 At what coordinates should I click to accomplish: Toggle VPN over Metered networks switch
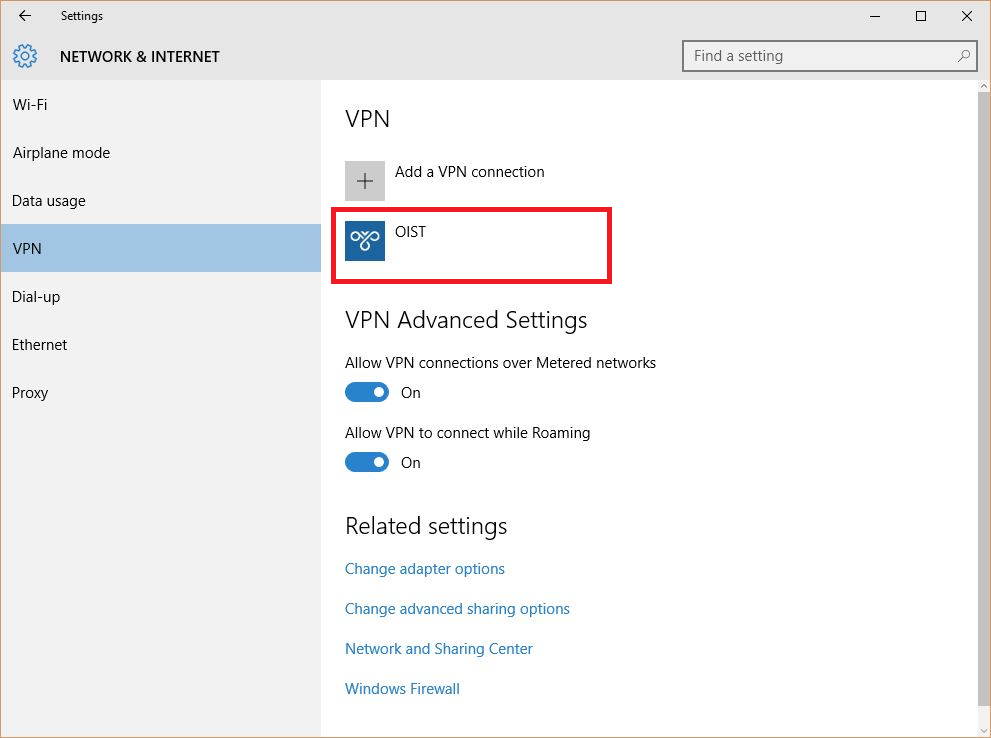(x=367, y=393)
